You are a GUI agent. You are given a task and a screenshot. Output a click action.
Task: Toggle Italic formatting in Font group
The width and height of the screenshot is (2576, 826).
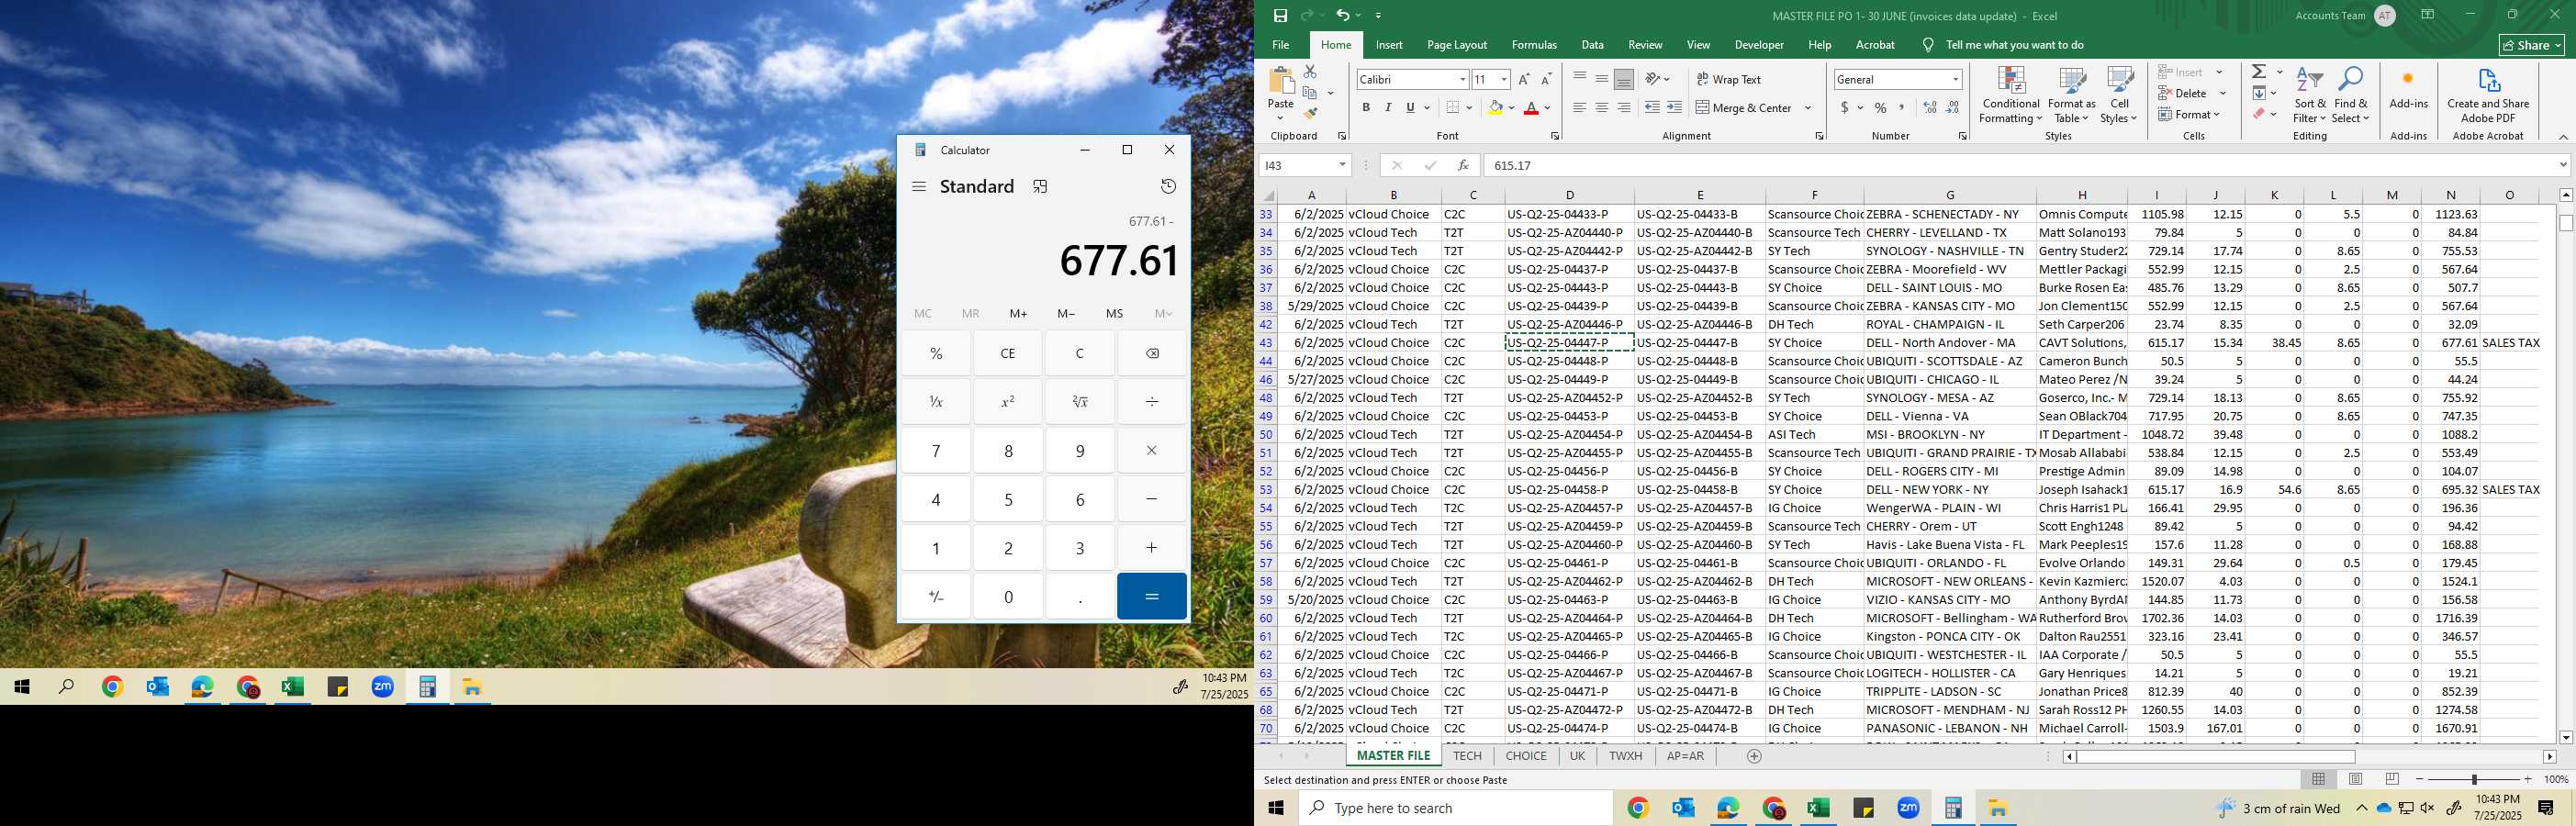(1388, 107)
